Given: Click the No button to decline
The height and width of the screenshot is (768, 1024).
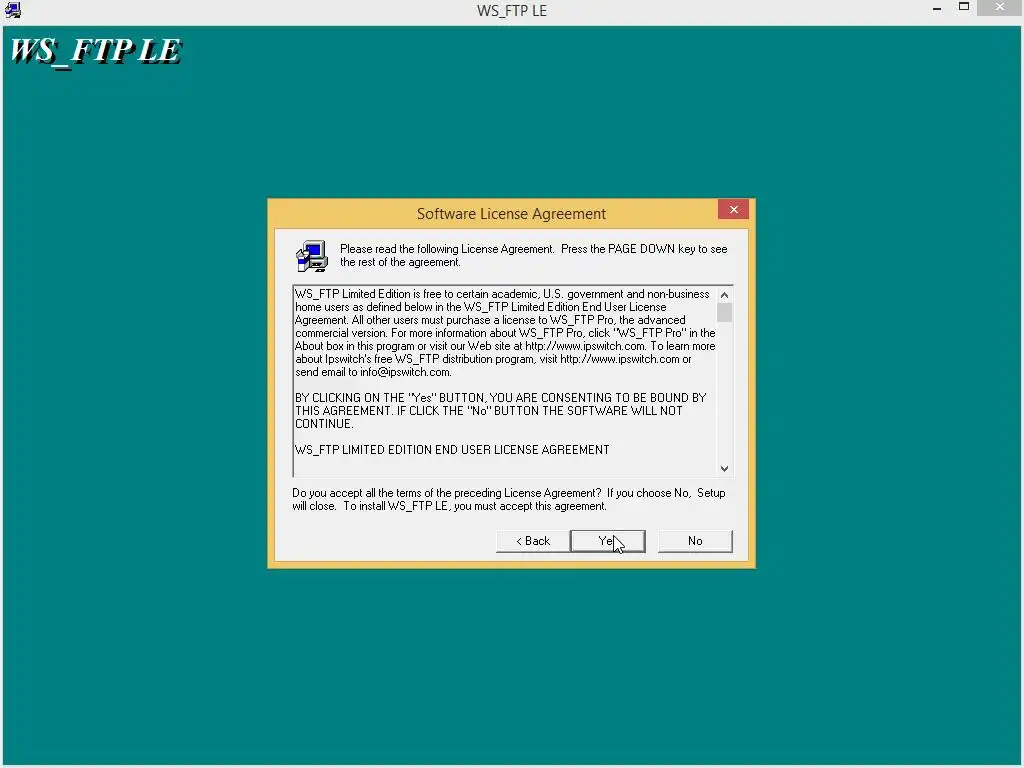Looking at the screenshot, I should [x=695, y=541].
